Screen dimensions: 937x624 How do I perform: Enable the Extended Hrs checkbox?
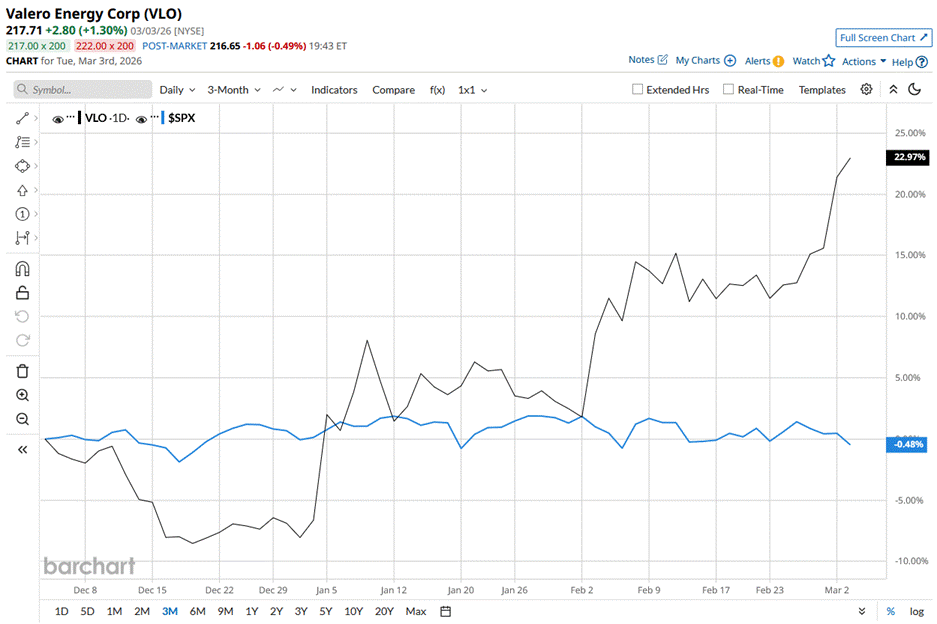tap(637, 90)
